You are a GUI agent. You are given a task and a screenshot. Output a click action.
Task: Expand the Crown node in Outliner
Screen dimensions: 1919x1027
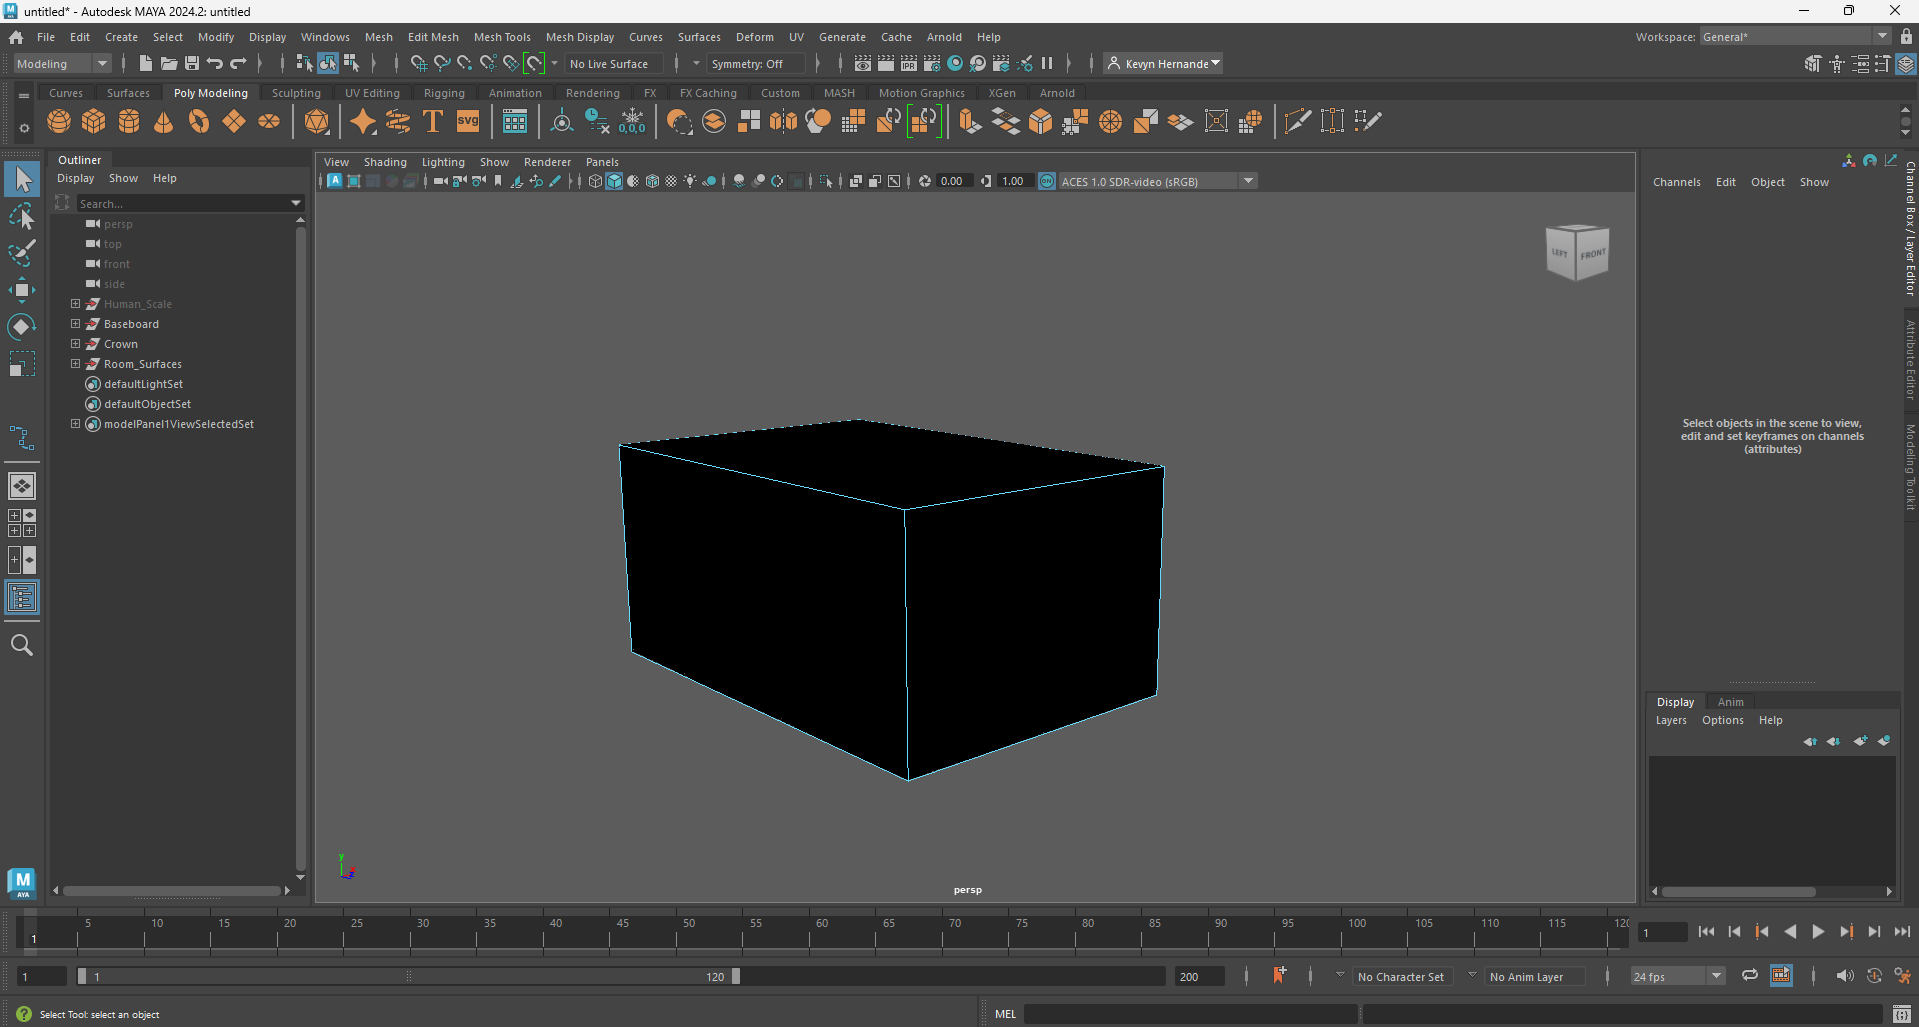75,344
